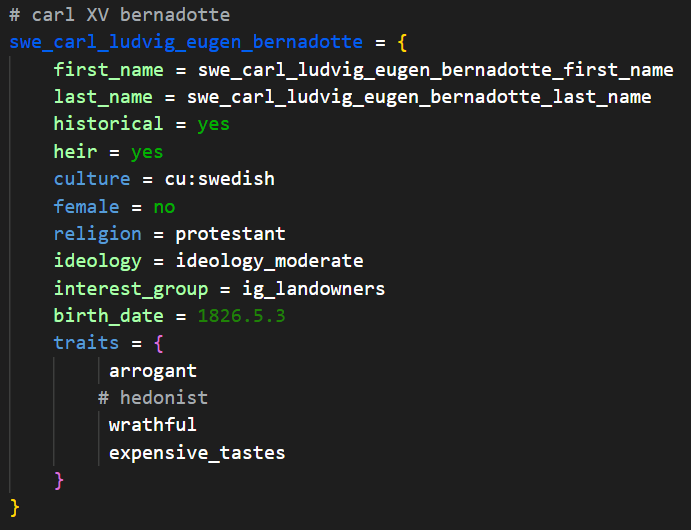This screenshot has width=691, height=530.
Task: Click the ideology_moderate value
Action: click(268, 261)
